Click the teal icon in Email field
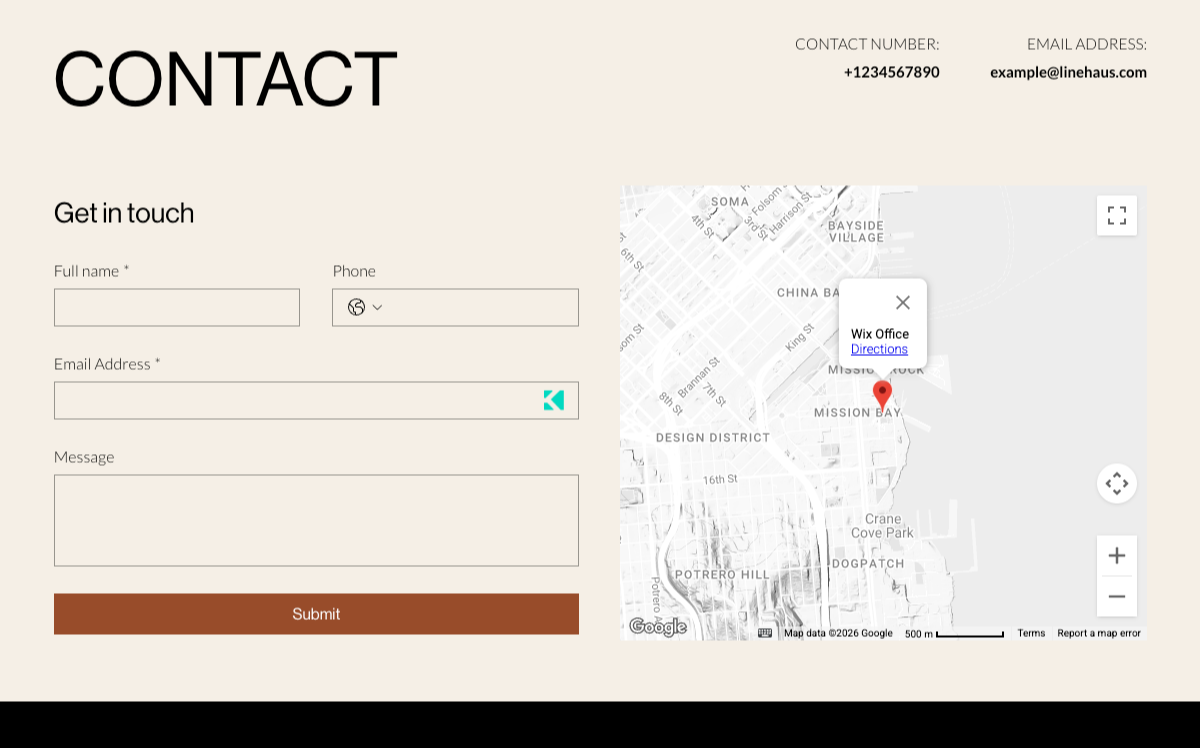 point(554,400)
